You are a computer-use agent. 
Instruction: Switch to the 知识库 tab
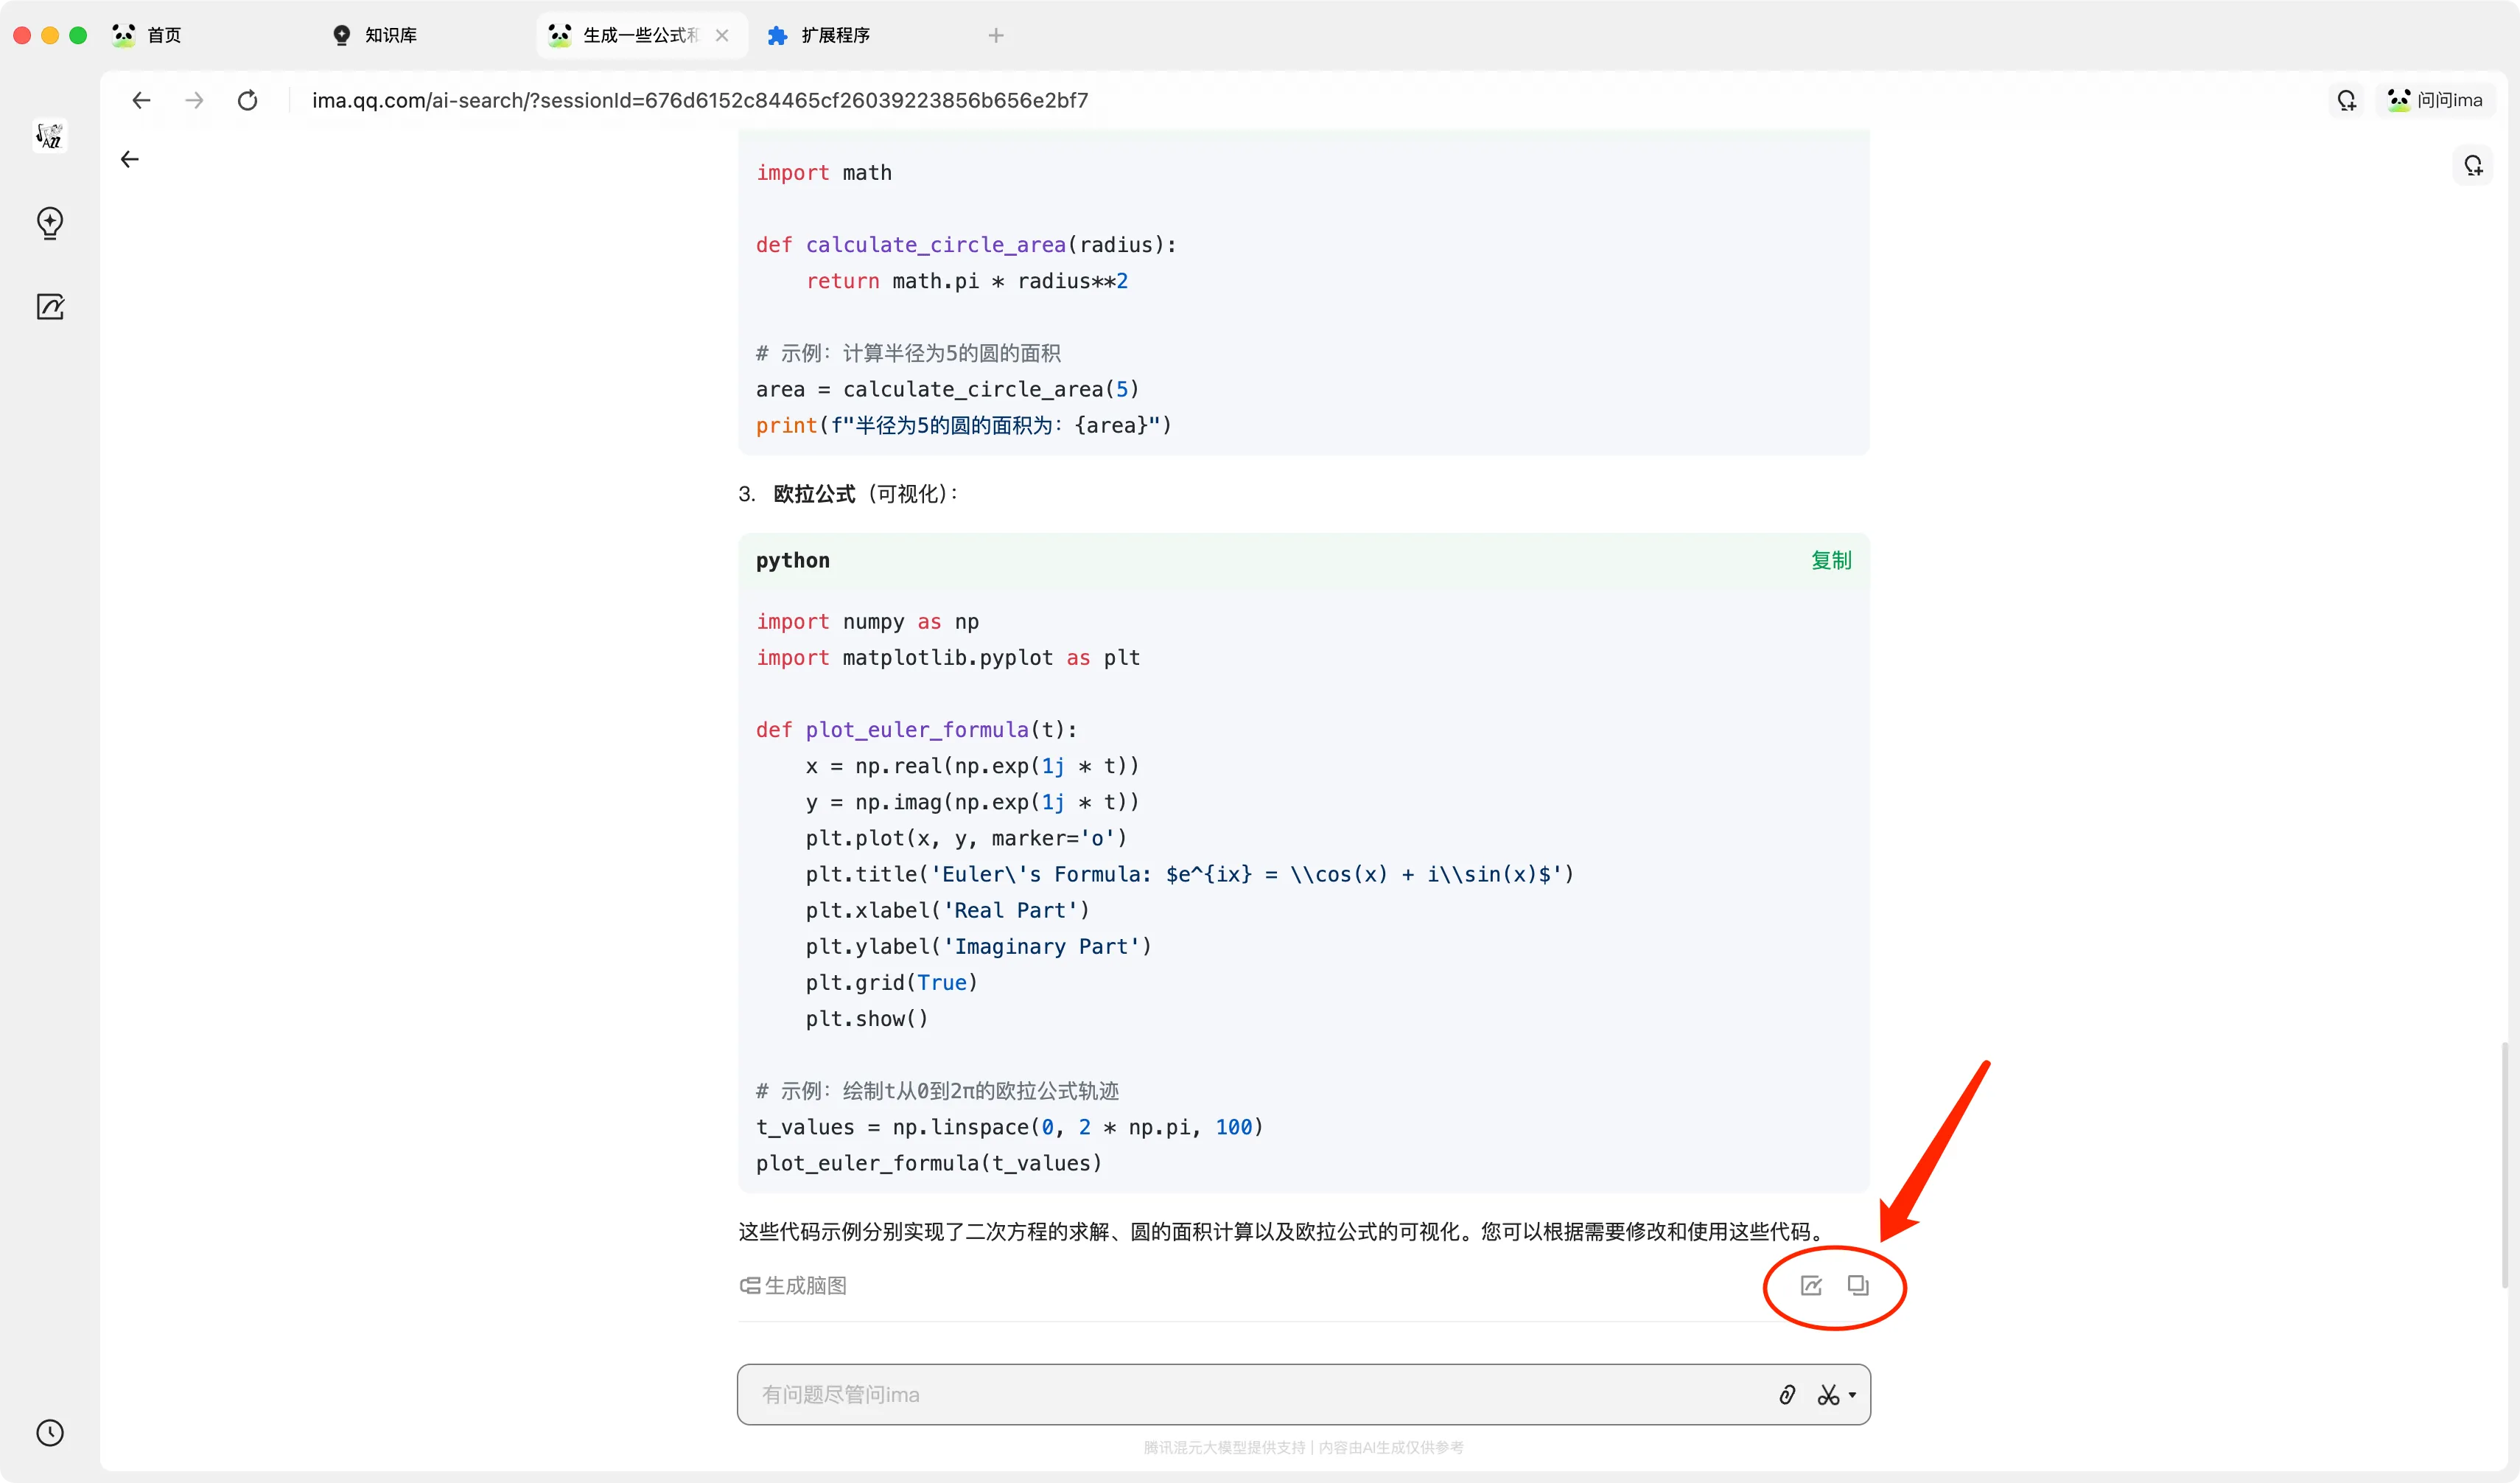(390, 35)
